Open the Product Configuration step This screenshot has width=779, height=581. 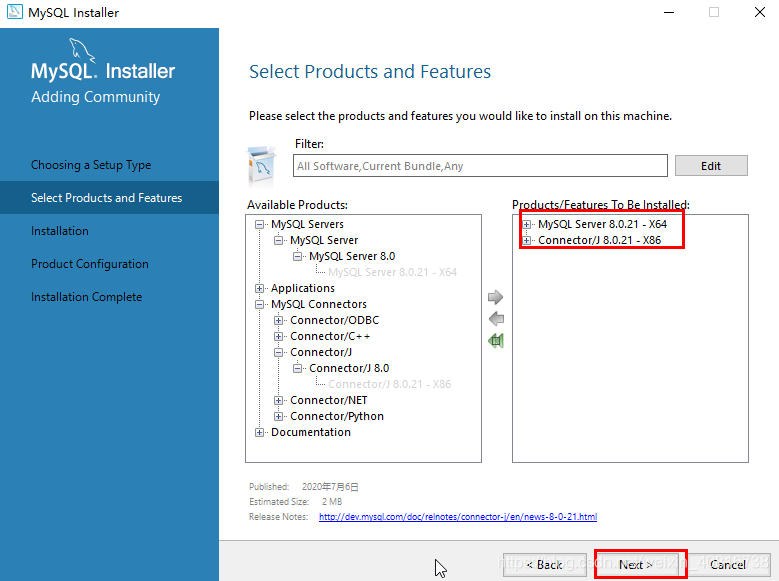pos(89,264)
